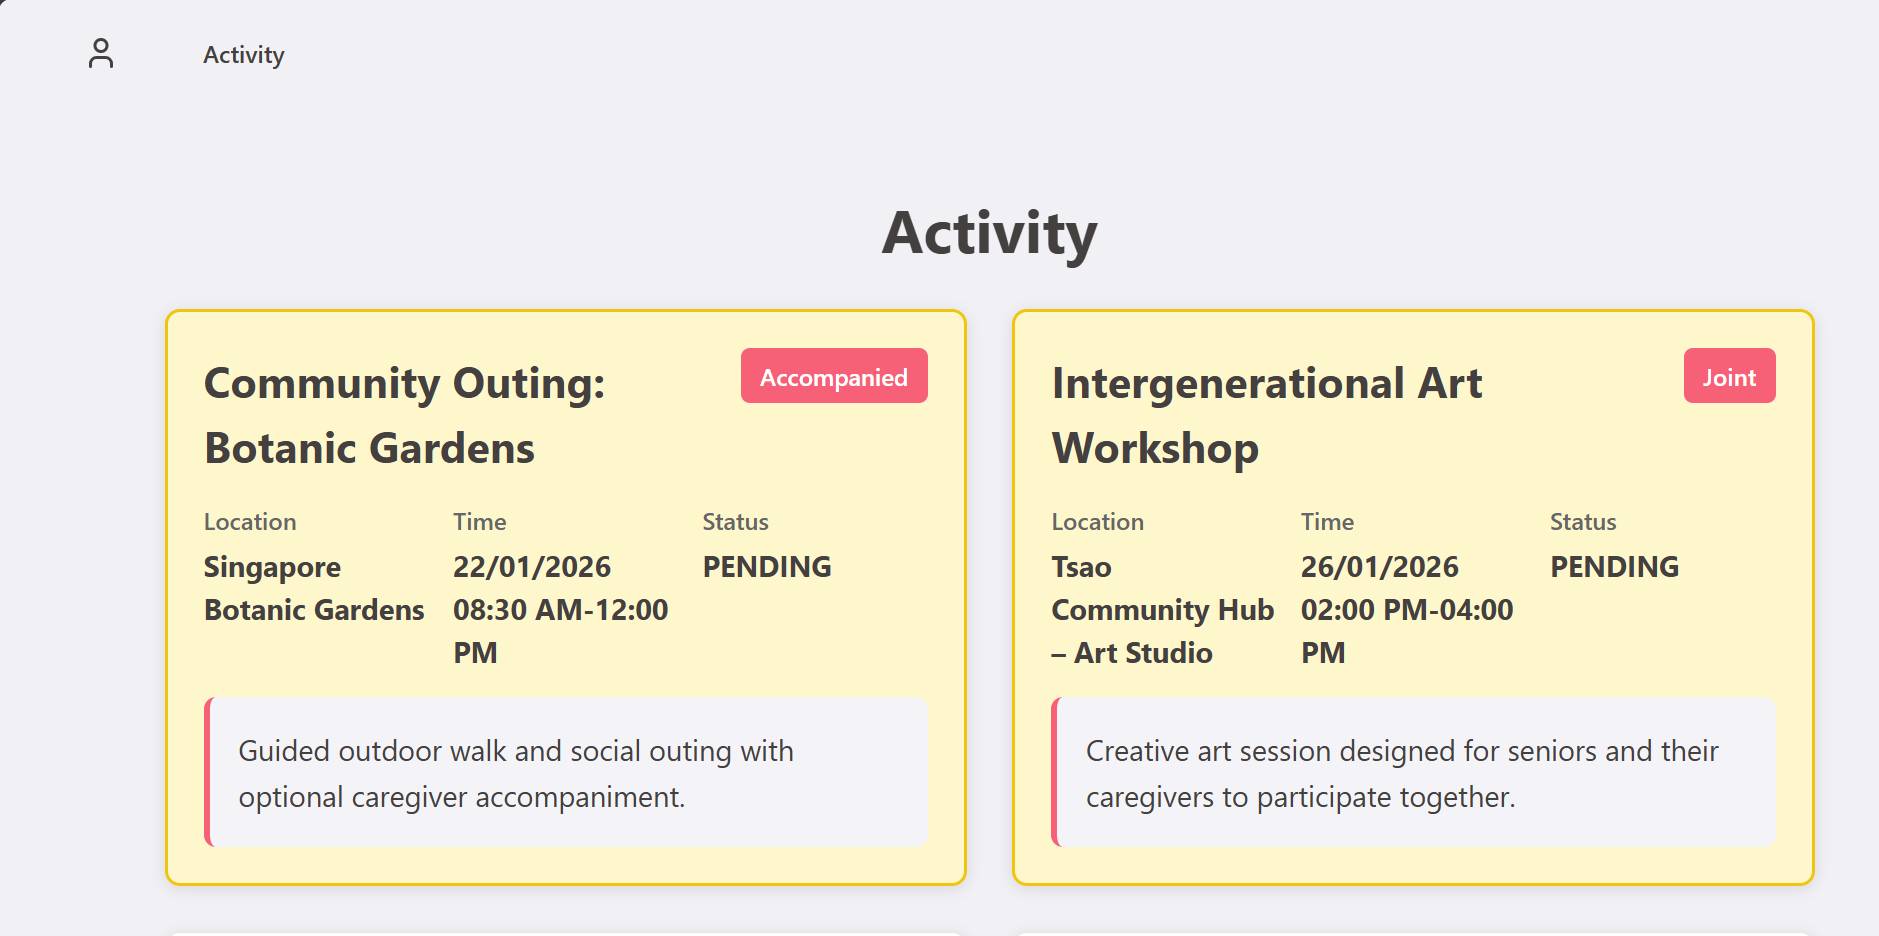This screenshot has width=1879, height=936.
Task: Click the Joint badge
Action: (x=1728, y=377)
